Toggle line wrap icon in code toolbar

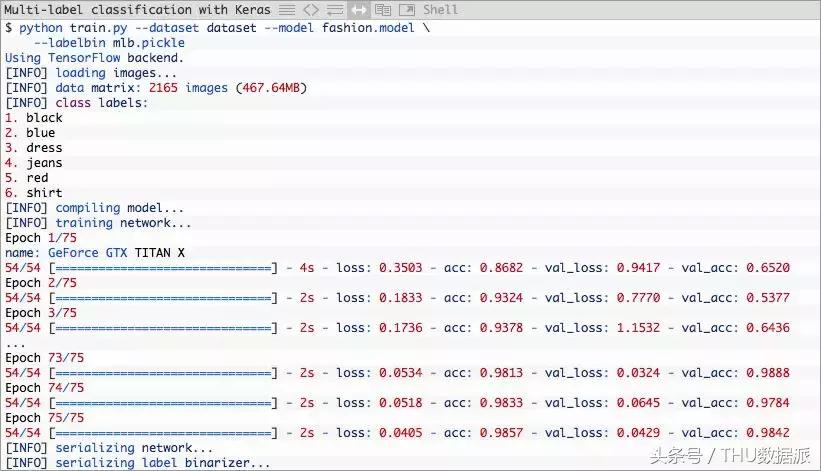pyautogui.click(x=335, y=9)
